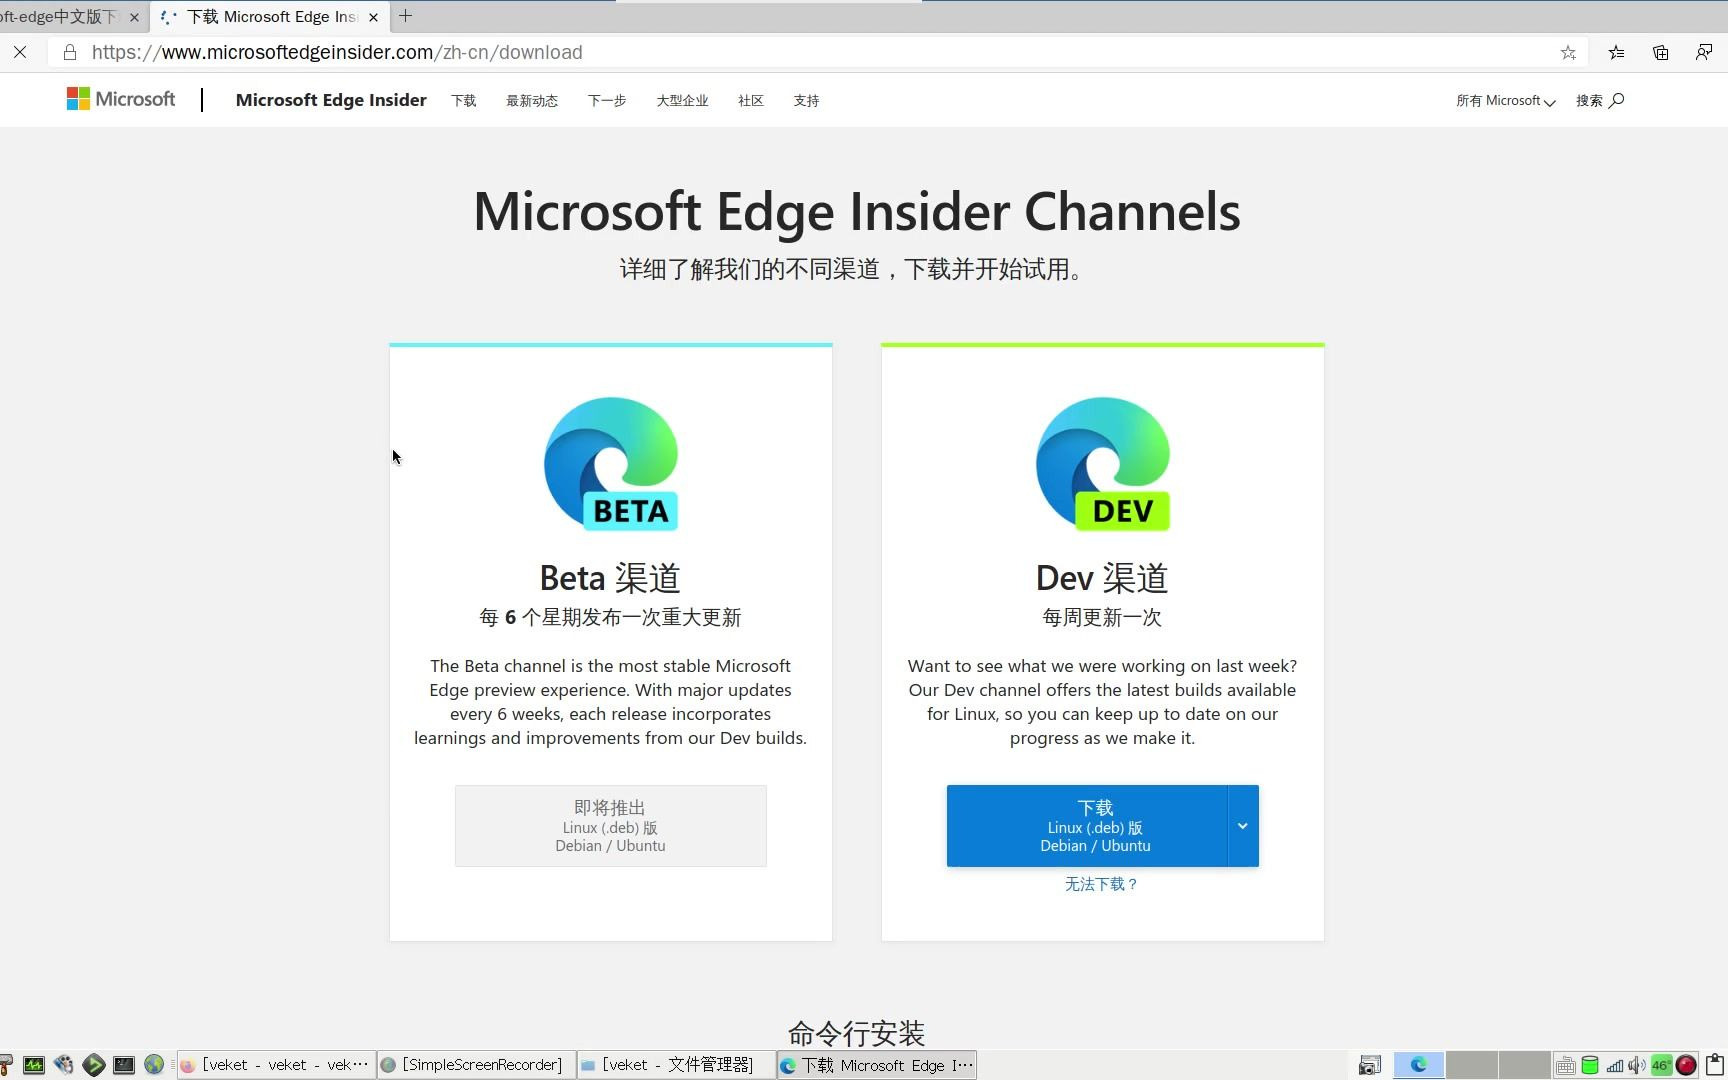Open the 支持 navigation item
Screen dimensions: 1728x1080
tap(806, 101)
